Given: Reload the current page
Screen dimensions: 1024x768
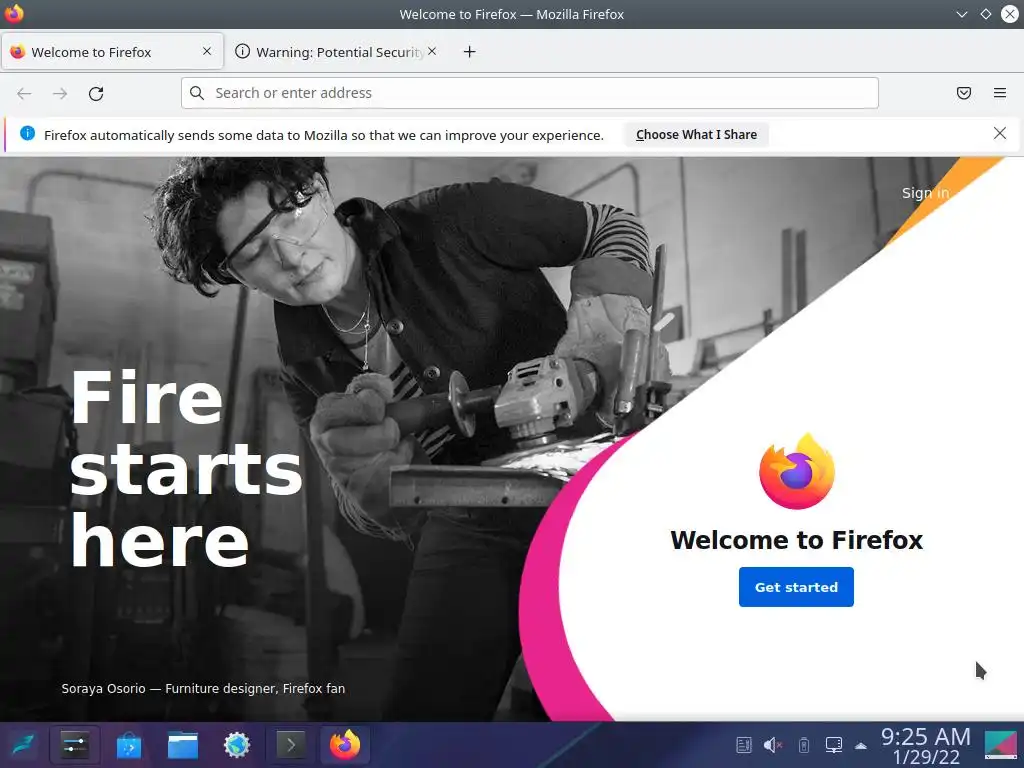Looking at the screenshot, I should coord(96,93).
